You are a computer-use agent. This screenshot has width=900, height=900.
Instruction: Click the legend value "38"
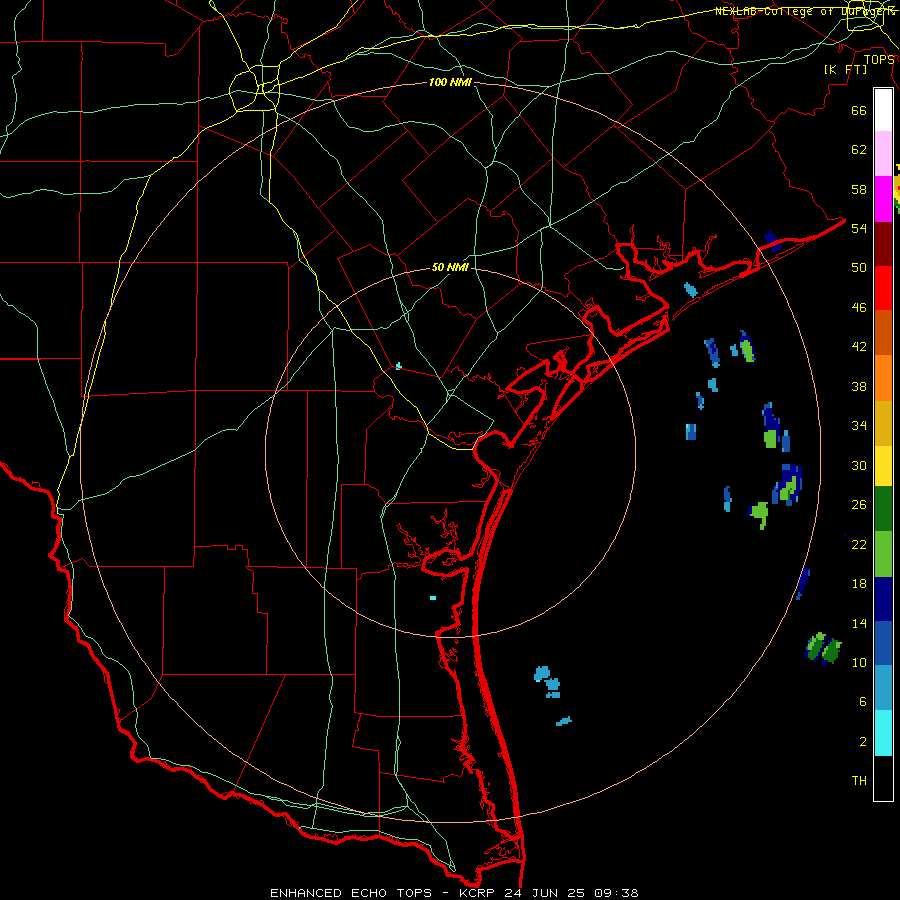coord(859,387)
